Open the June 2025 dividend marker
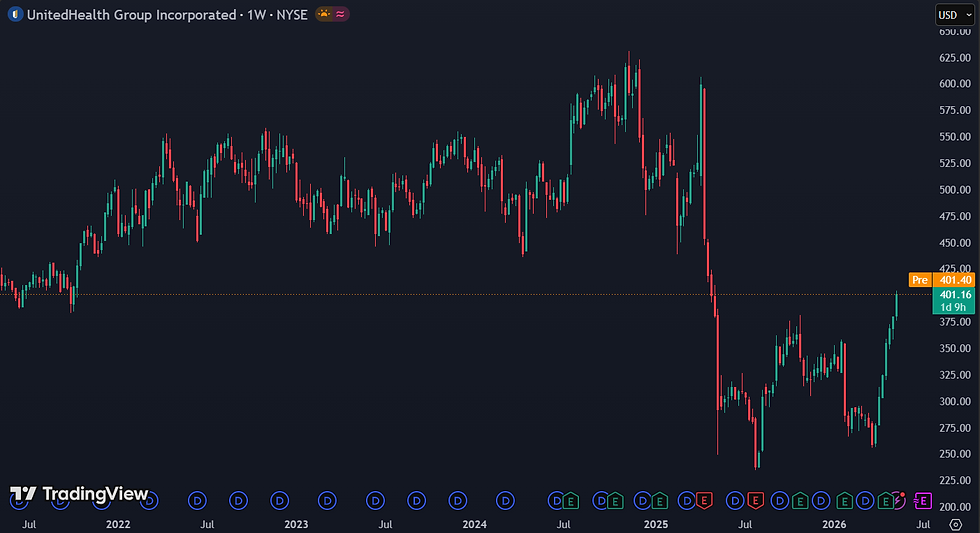The width and height of the screenshot is (980, 533). [735, 501]
